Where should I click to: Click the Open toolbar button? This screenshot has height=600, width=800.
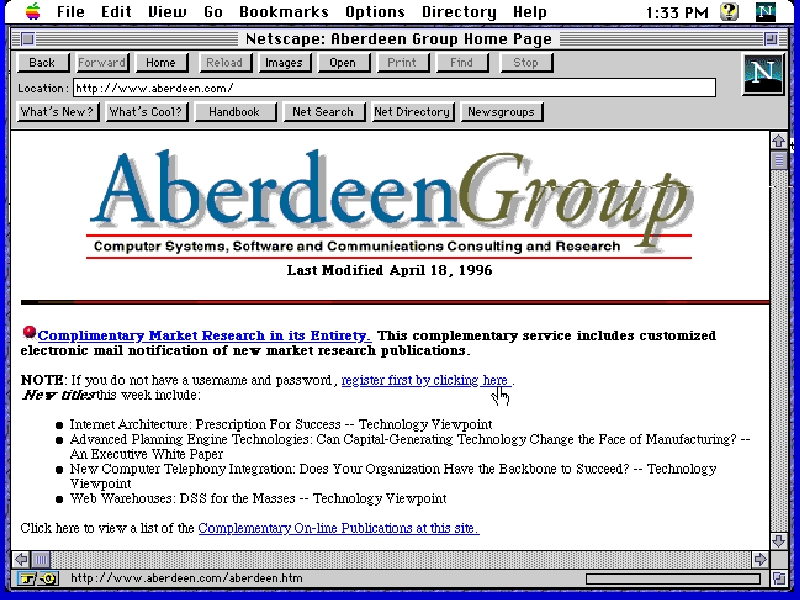(343, 63)
